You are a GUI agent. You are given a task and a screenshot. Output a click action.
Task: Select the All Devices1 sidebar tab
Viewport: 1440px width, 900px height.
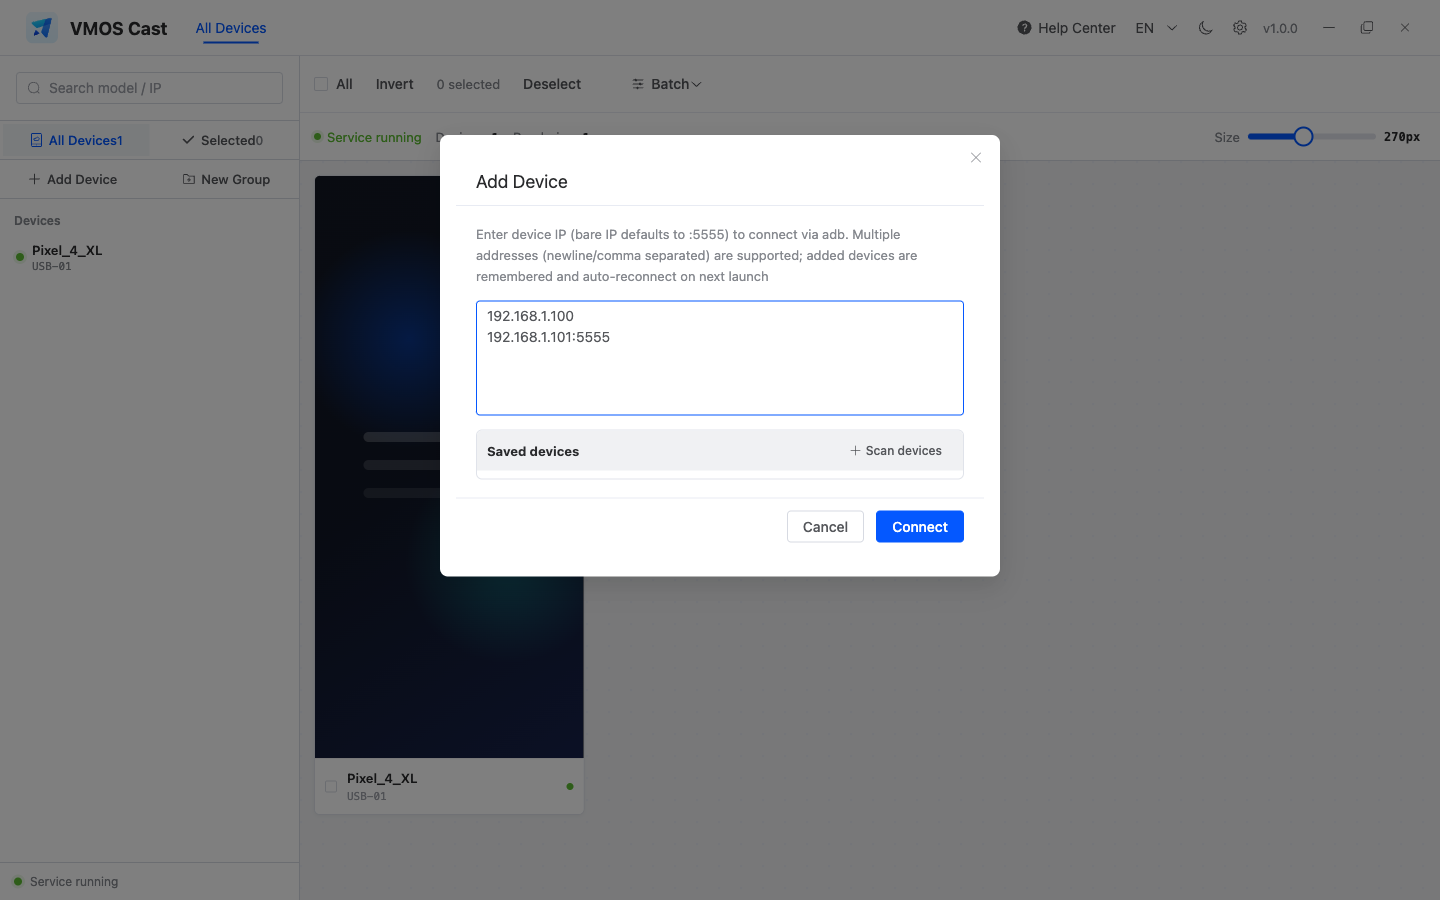tap(76, 140)
